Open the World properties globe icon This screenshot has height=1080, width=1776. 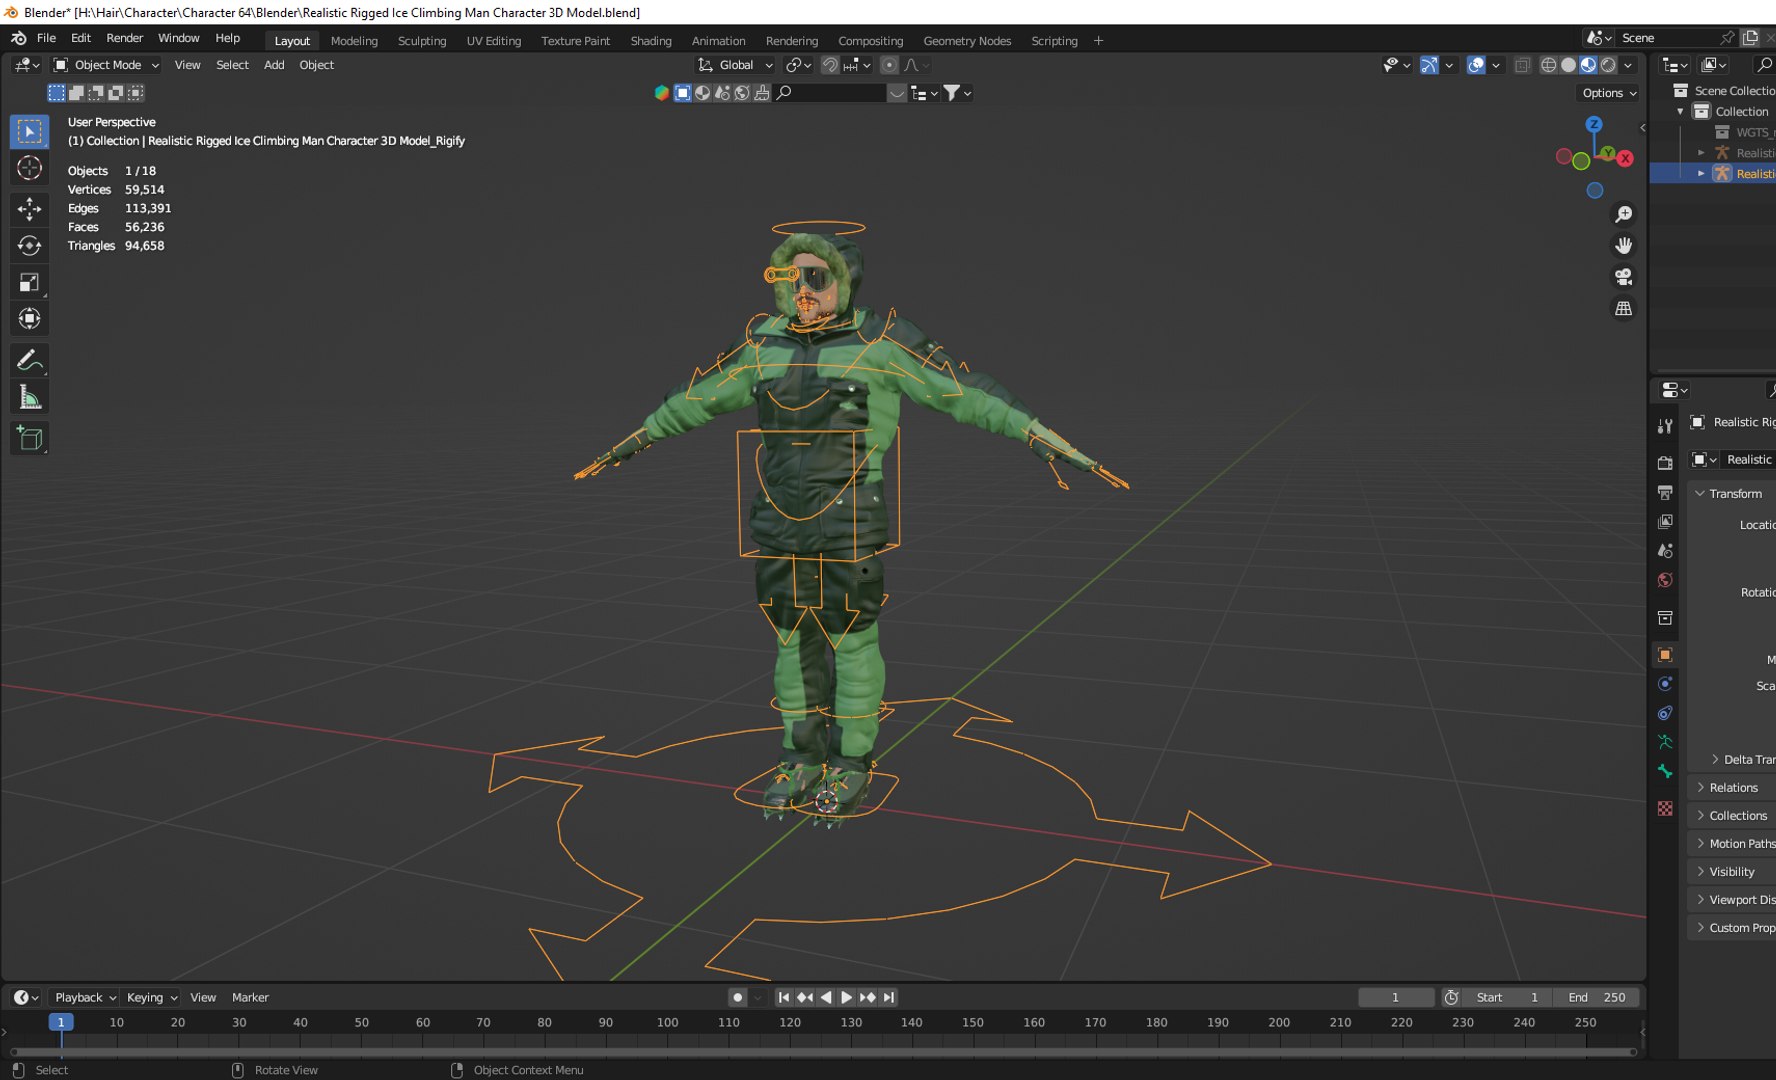pos(1665,580)
